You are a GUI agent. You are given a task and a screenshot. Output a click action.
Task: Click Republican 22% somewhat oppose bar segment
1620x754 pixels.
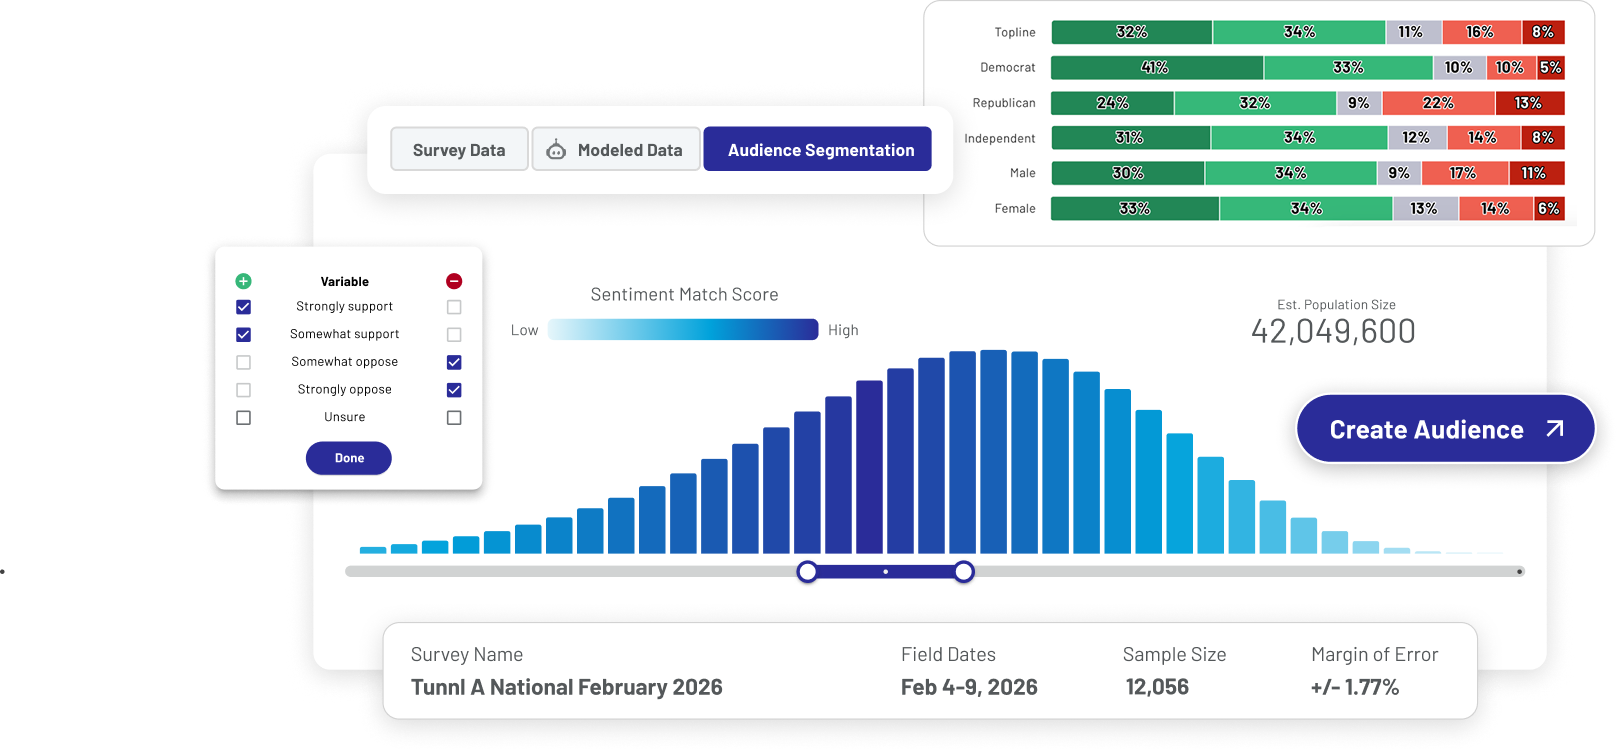tap(1438, 103)
